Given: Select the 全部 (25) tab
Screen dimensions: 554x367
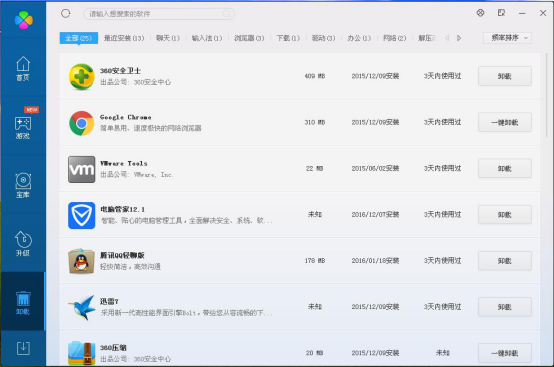Looking at the screenshot, I should (78, 38).
